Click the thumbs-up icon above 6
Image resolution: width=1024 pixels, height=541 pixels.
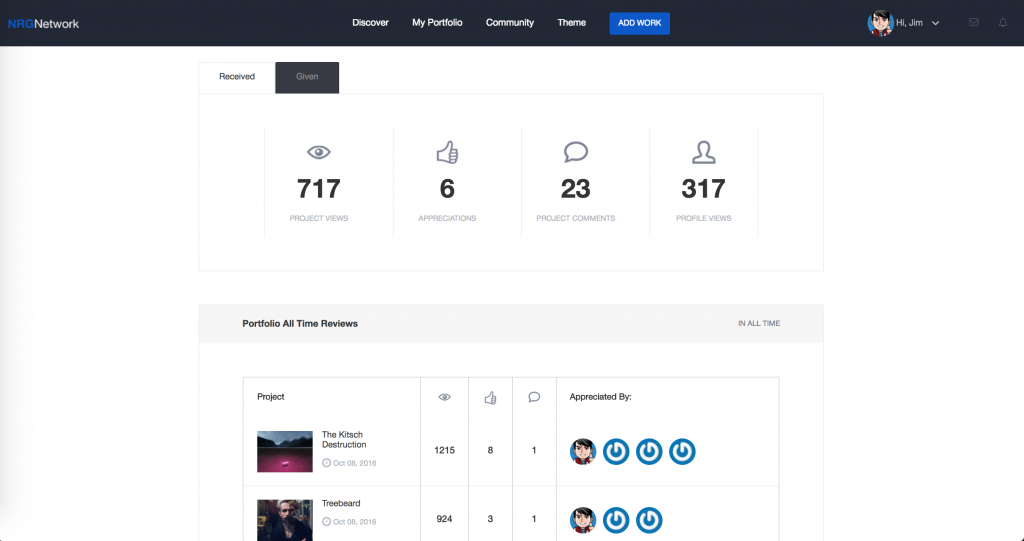(x=447, y=152)
